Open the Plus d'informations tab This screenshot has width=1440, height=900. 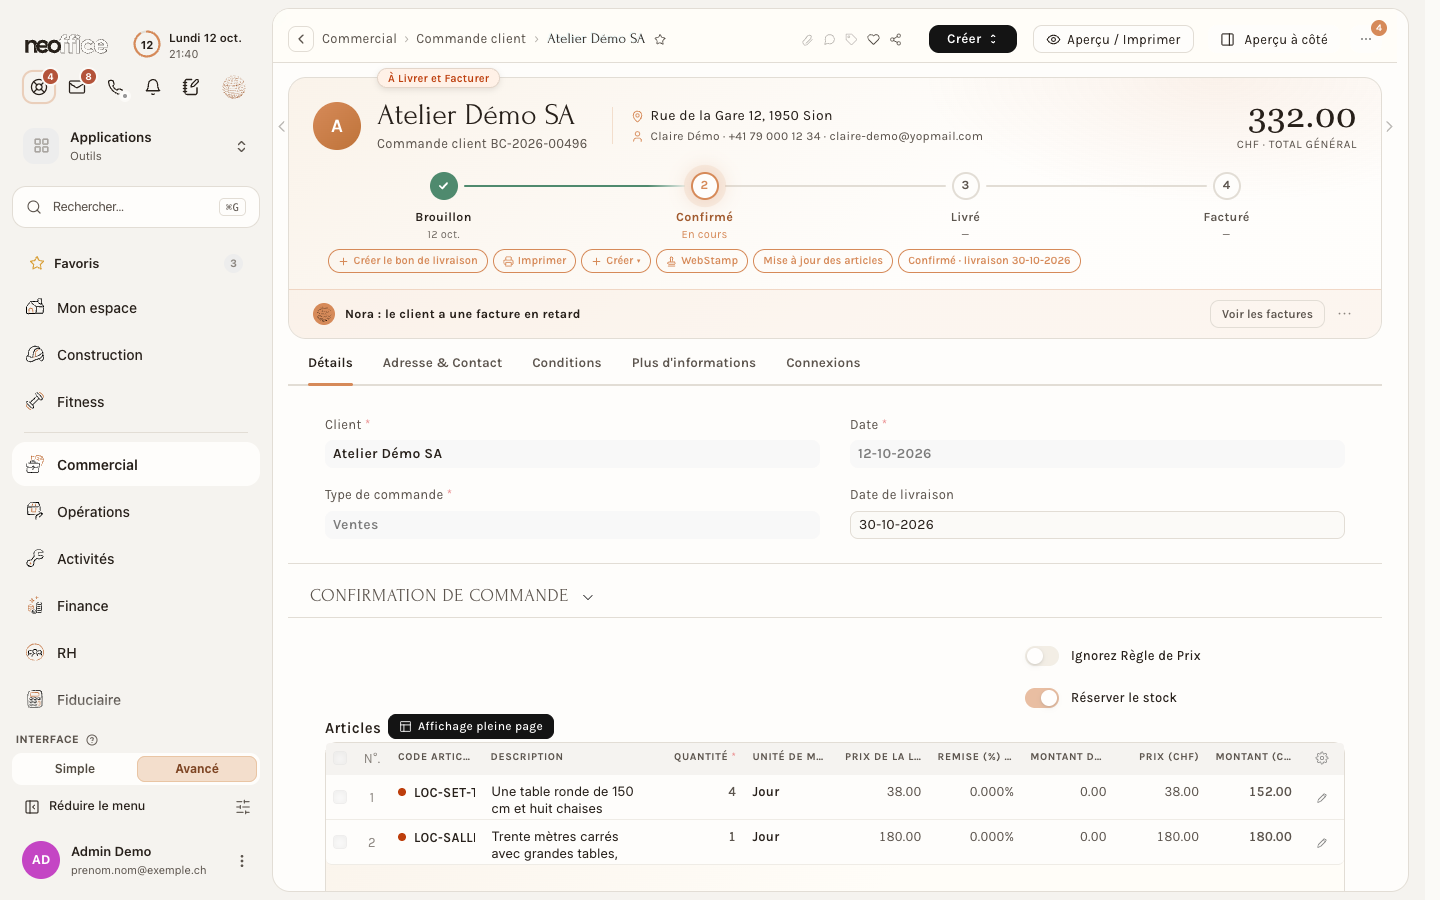point(694,363)
